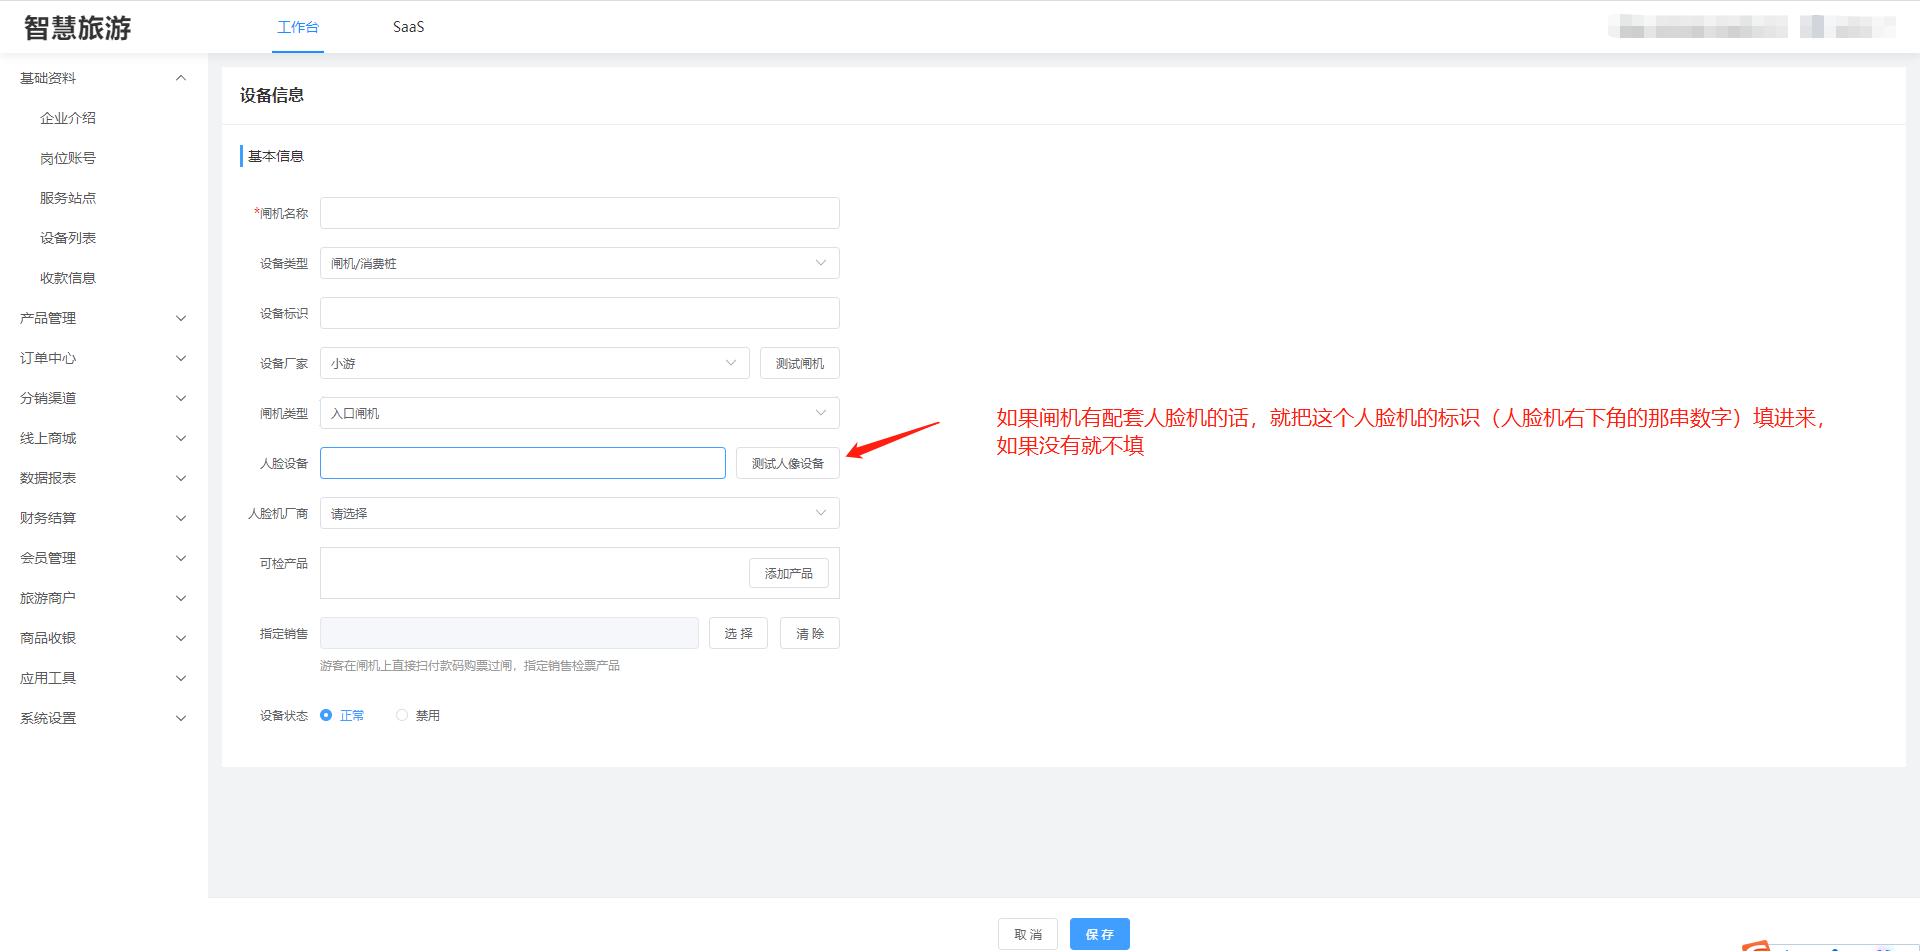This screenshot has height=951, width=1920.
Task: Open the 企业介绍 sidebar item
Action: [68, 118]
